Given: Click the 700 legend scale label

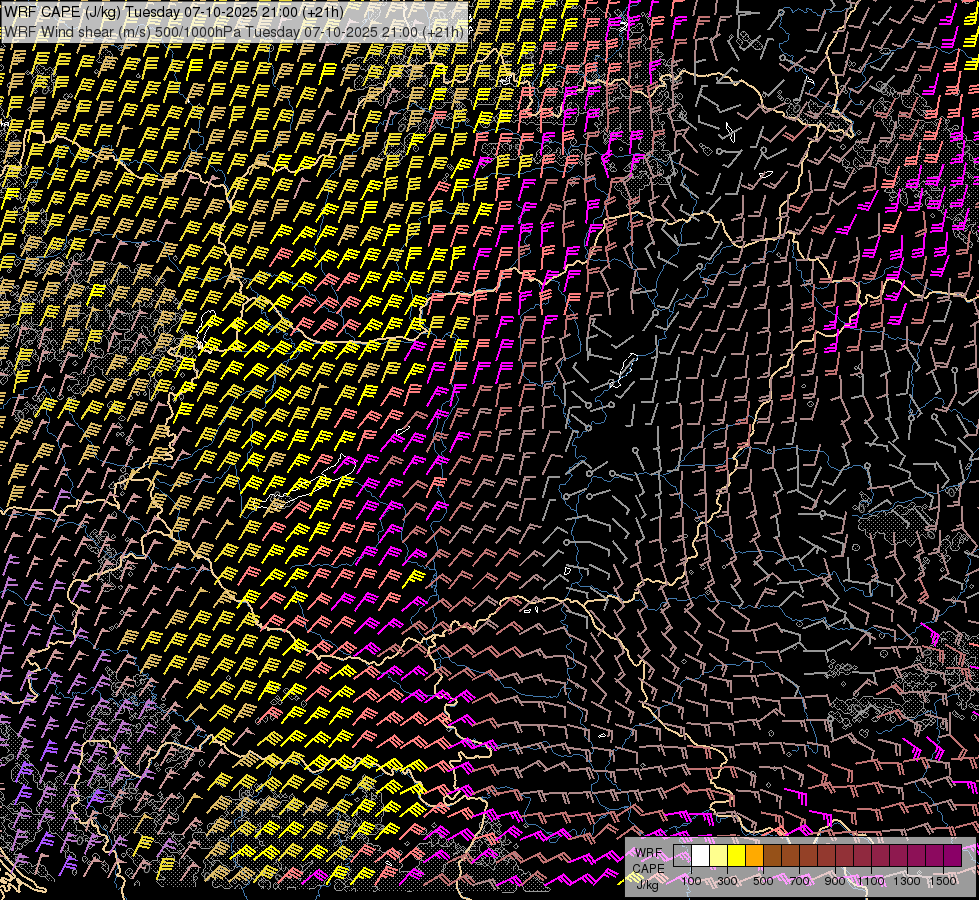Looking at the screenshot, I should (x=799, y=881).
